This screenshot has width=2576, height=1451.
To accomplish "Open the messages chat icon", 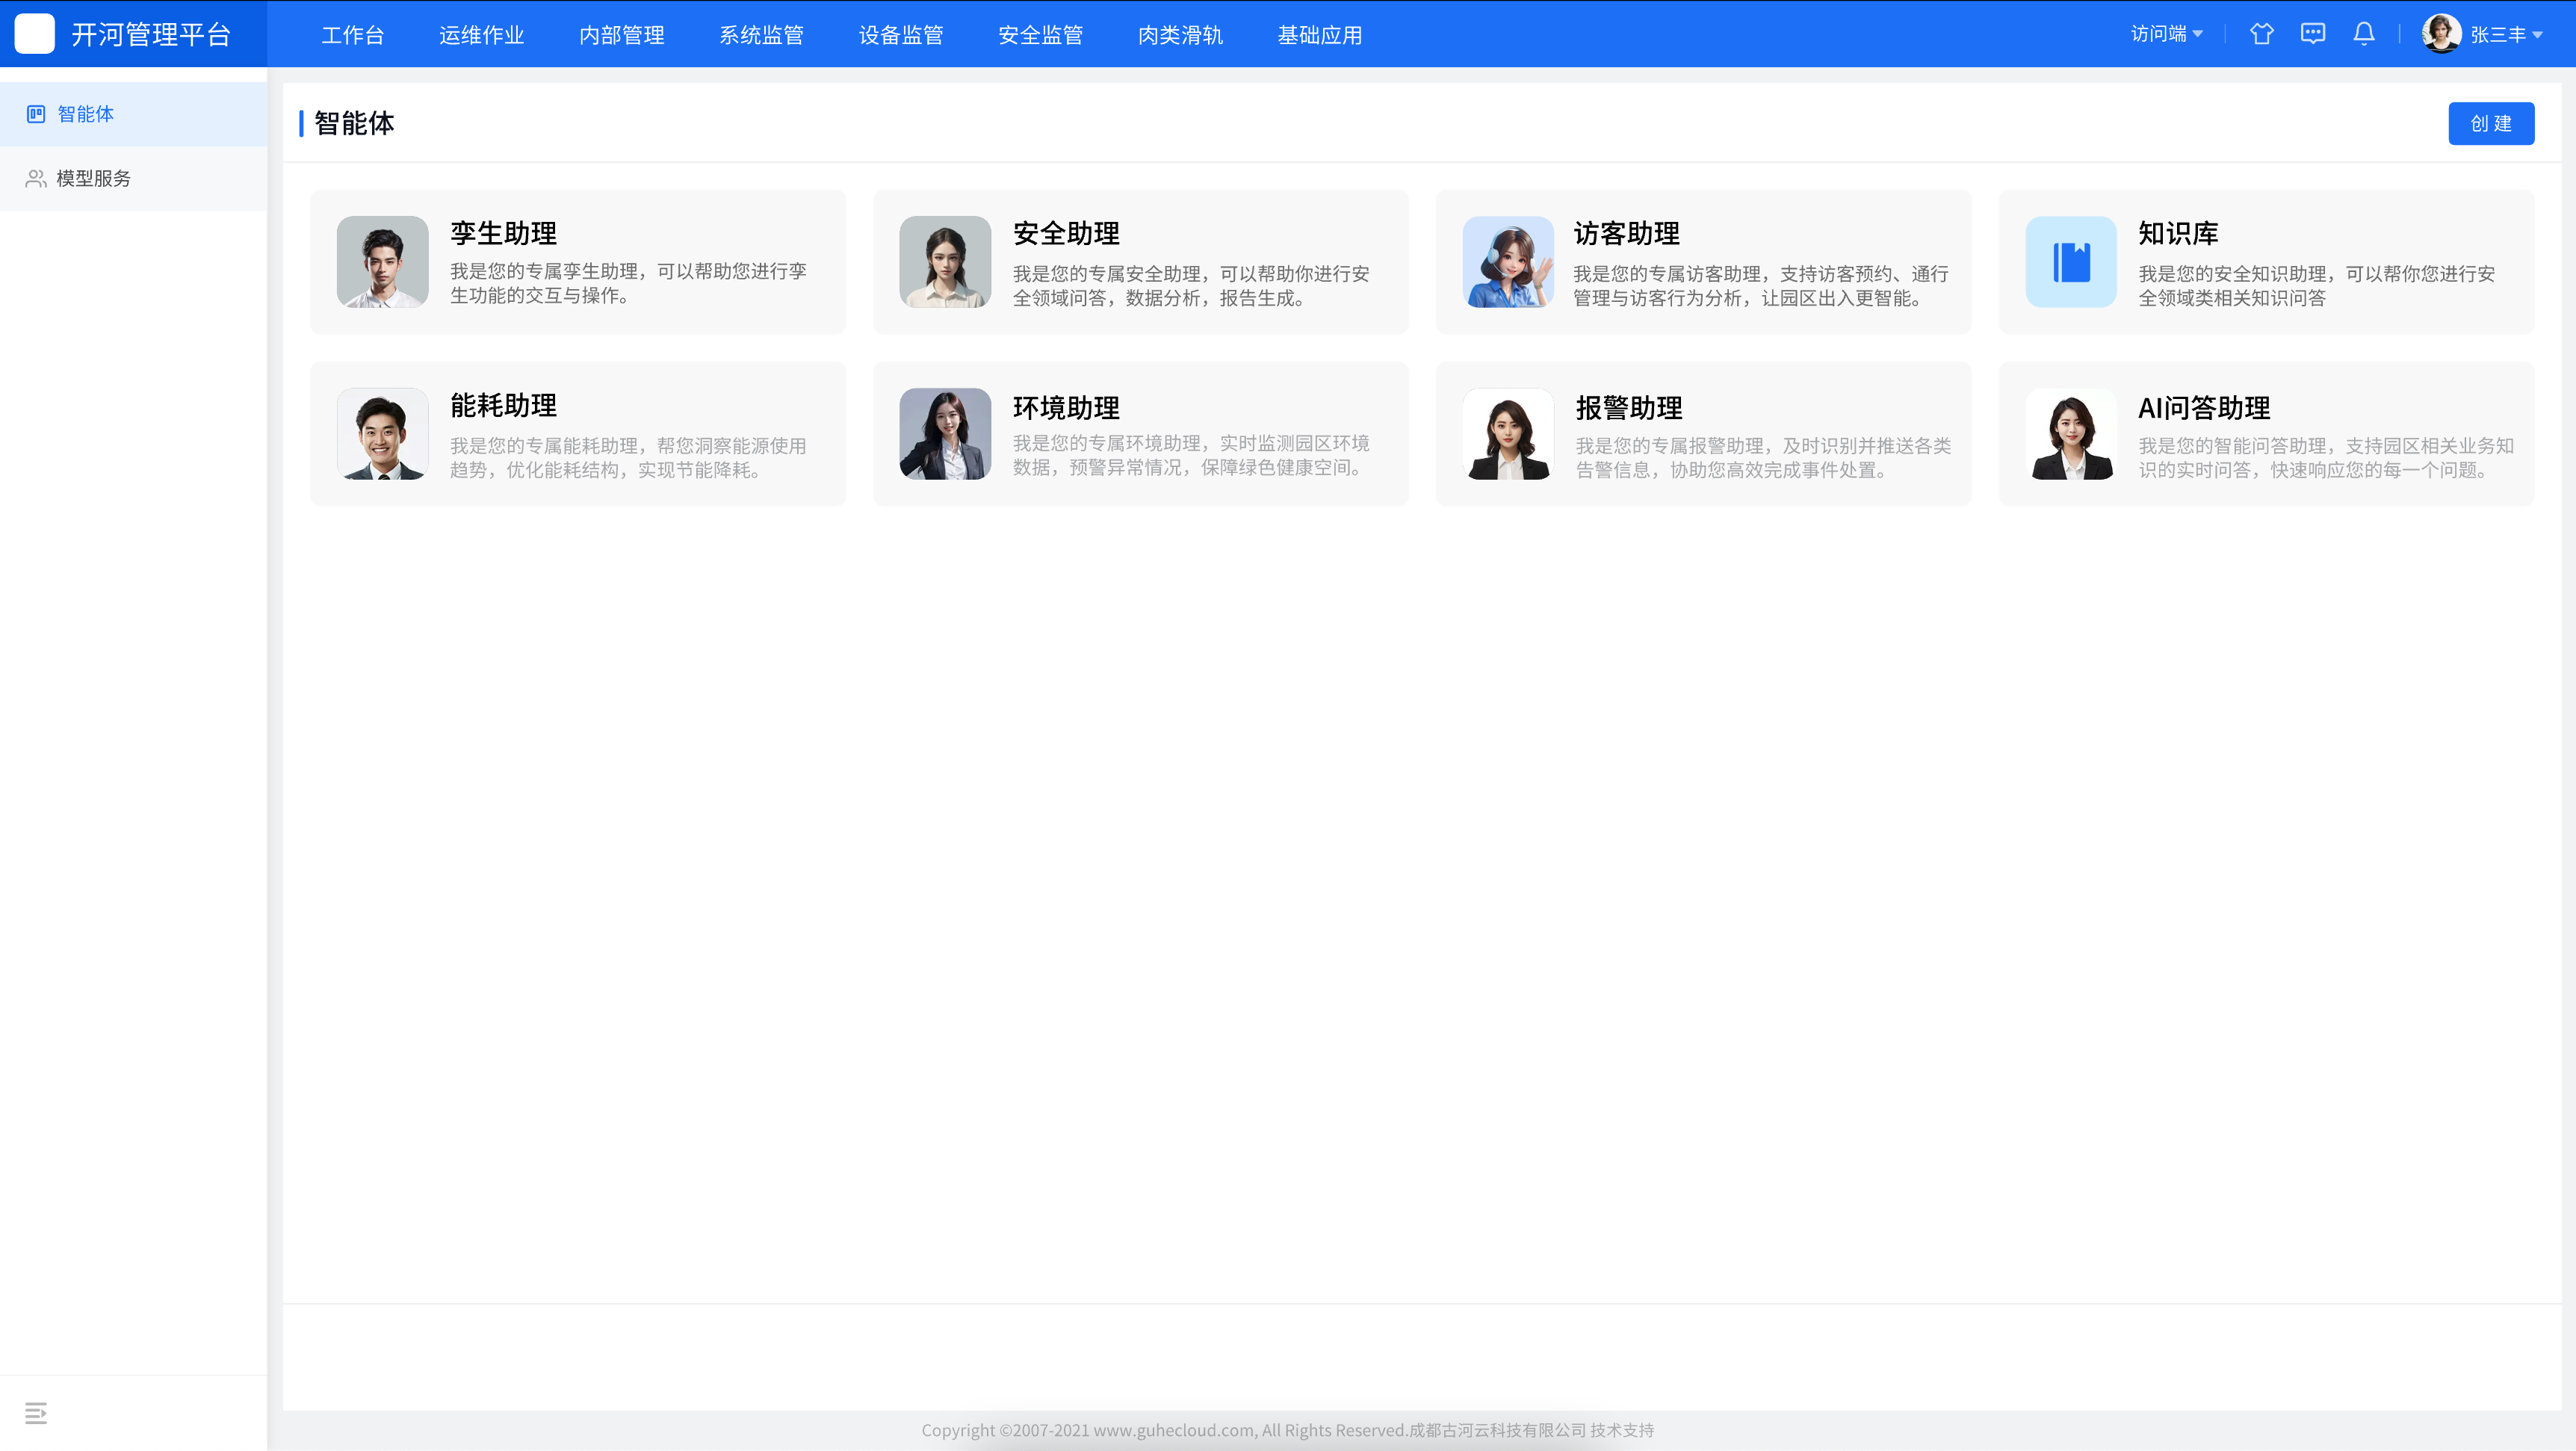I will pyautogui.click(x=2312, y=34).
